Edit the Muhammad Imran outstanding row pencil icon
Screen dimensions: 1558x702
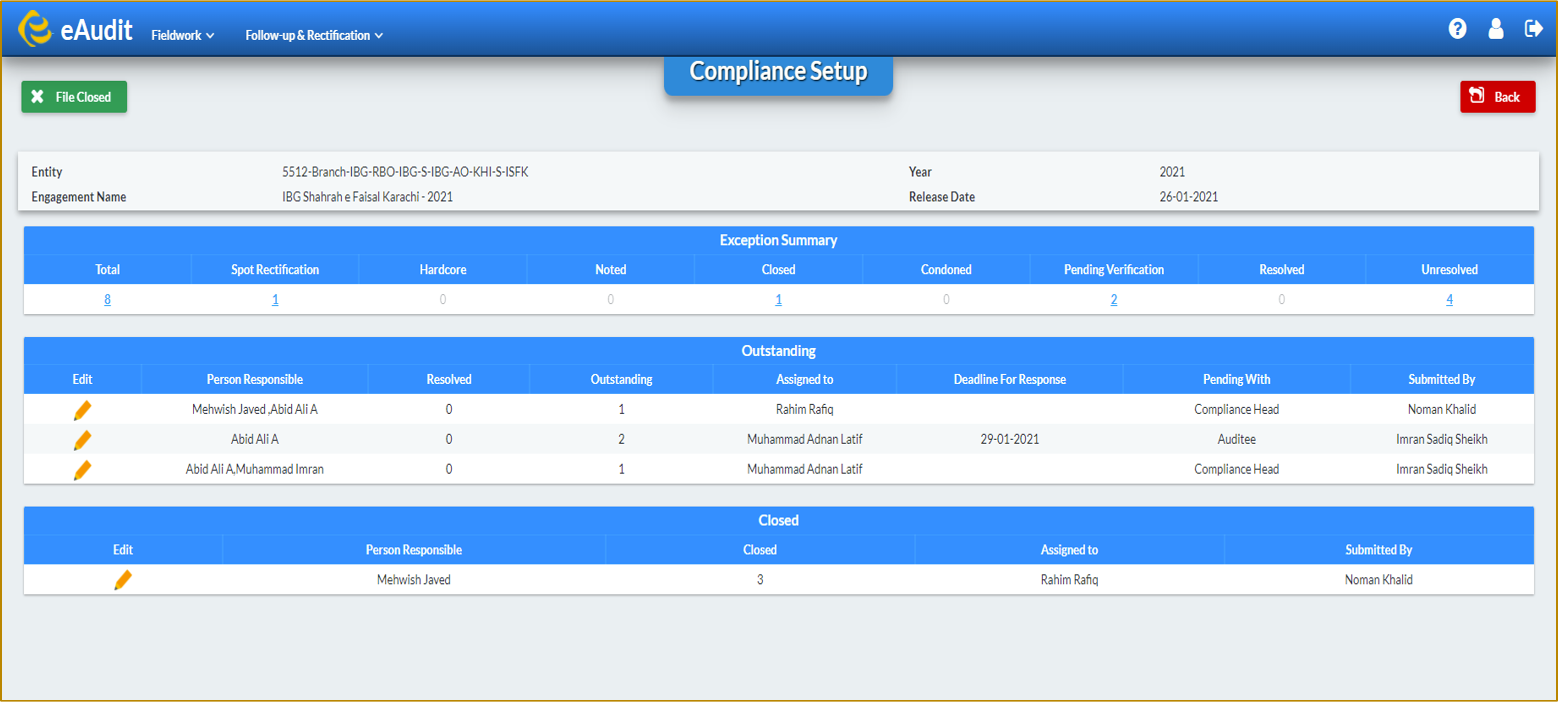coord(83,468)
